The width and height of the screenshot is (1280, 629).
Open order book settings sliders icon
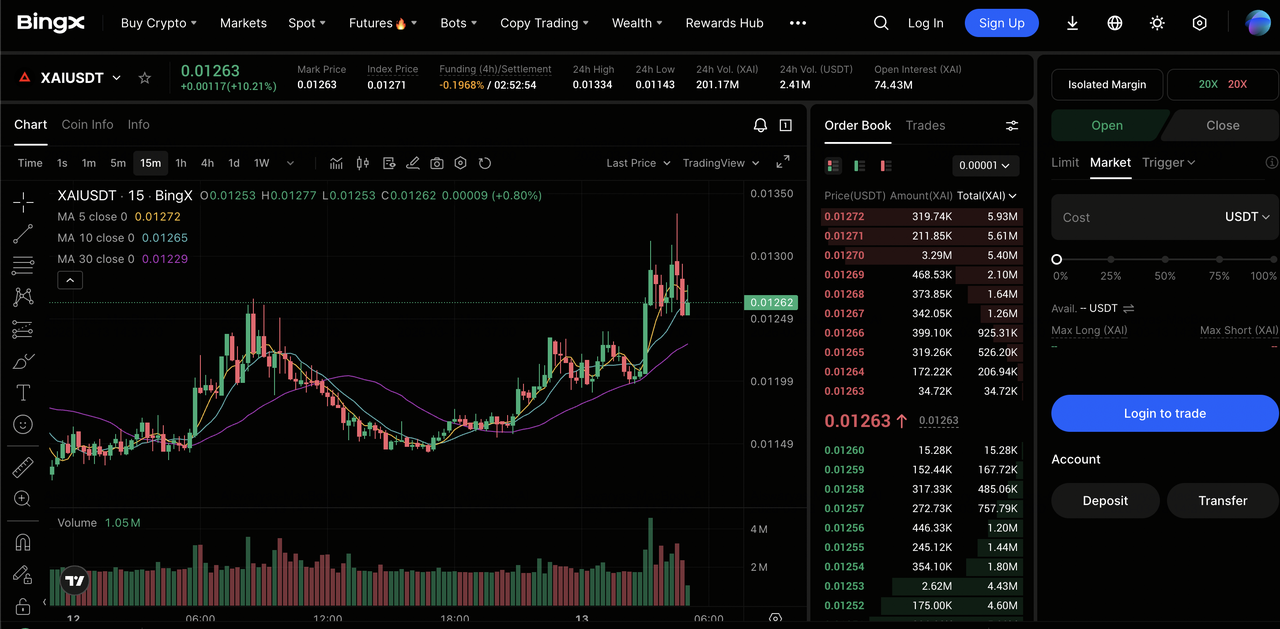tap(1012, 125)
